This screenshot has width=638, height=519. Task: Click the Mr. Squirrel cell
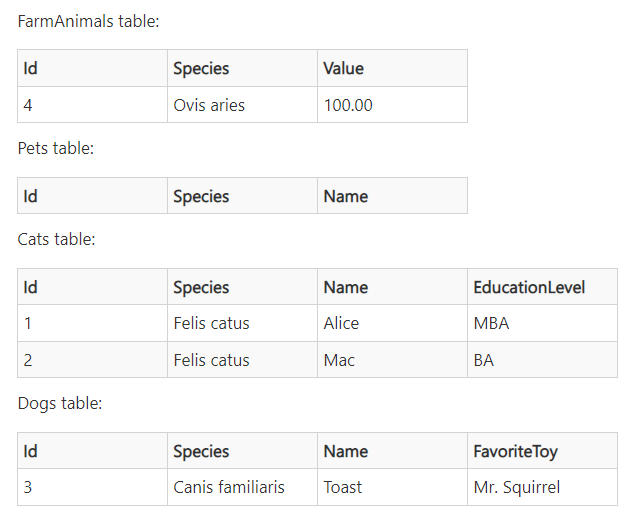(x=542, y=487)
